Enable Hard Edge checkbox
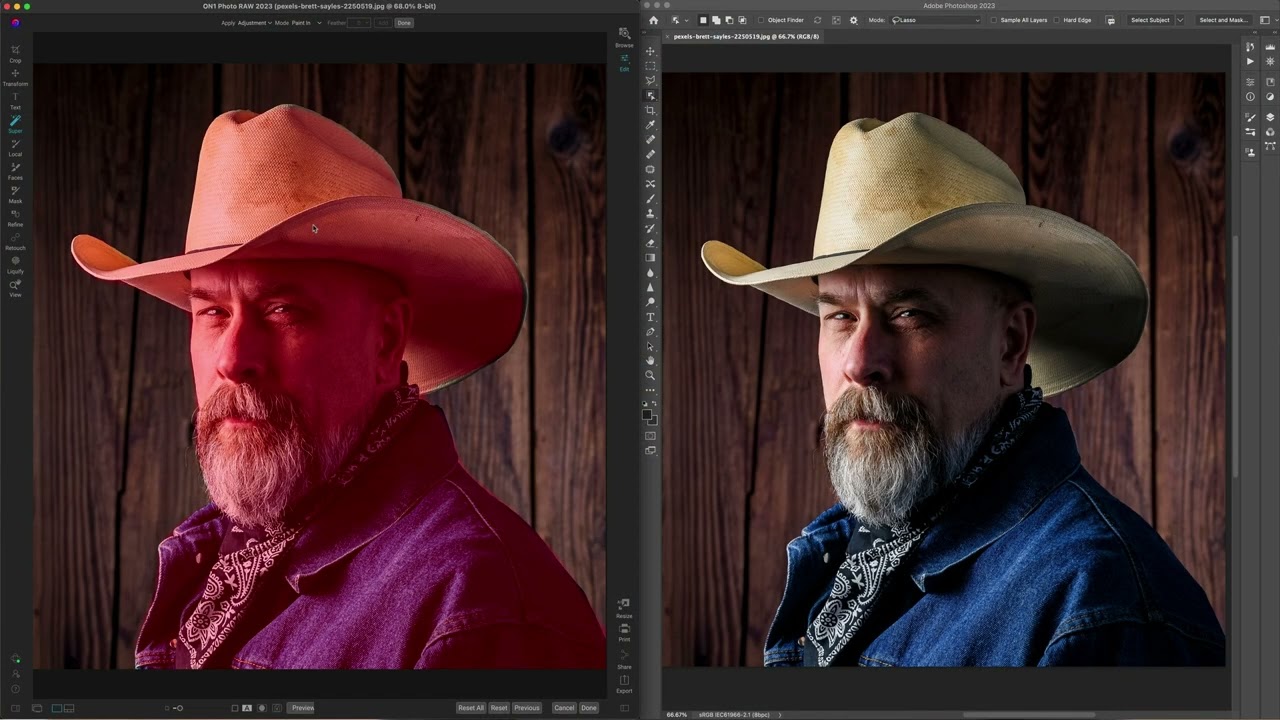This screenshot has height=720, width=1280. (x=1057, y=20)
